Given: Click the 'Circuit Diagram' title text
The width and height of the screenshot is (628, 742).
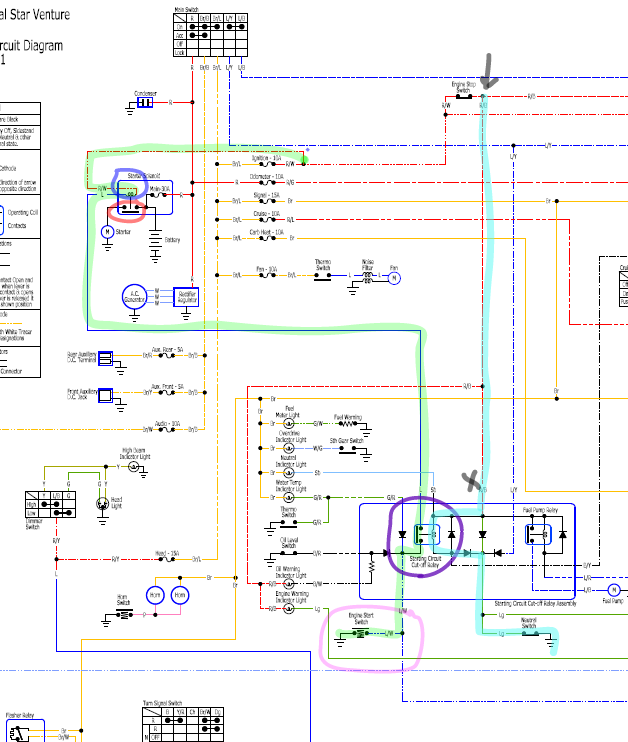Looking at the screenshot, I should (x=31, y=46).
